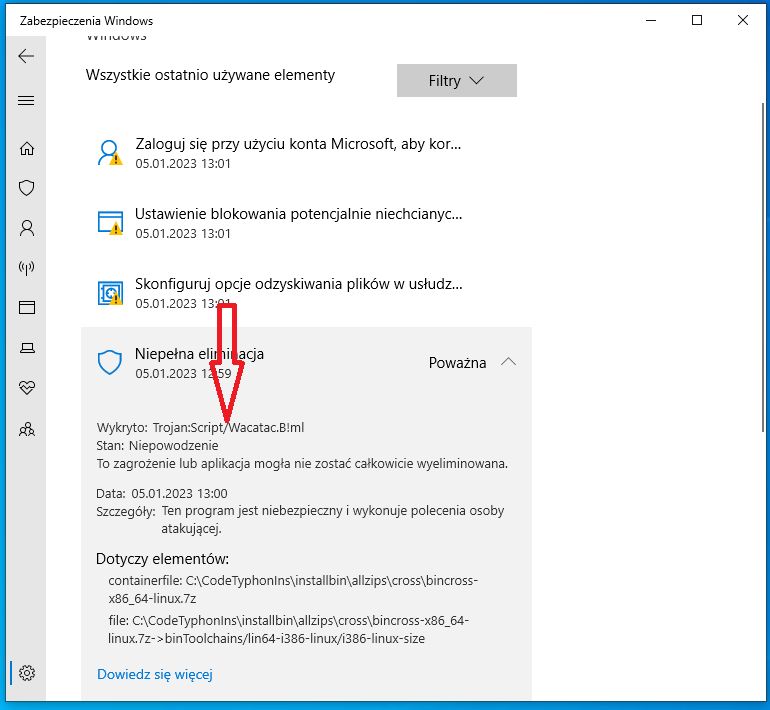Click the file recovery warning icon
Viewport: 770px width, 710px height.
[110, 293]
